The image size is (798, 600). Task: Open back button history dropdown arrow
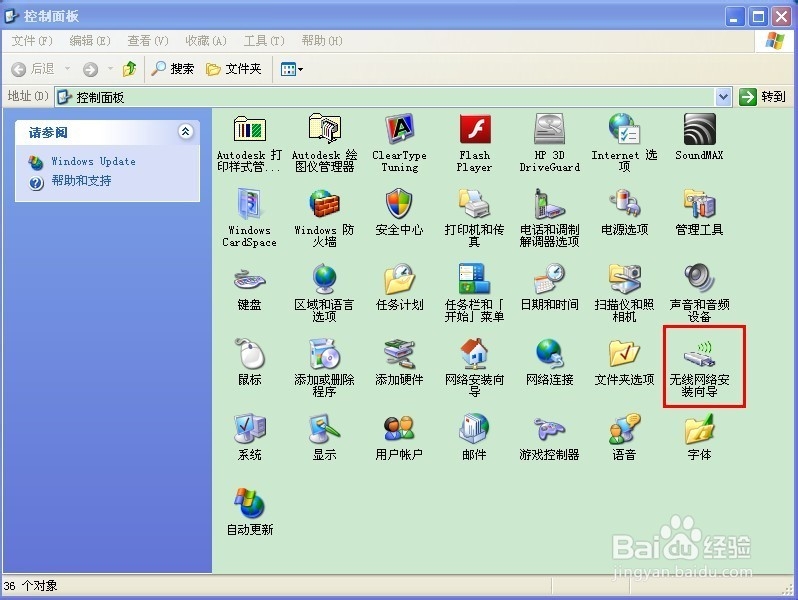(67, 69)
